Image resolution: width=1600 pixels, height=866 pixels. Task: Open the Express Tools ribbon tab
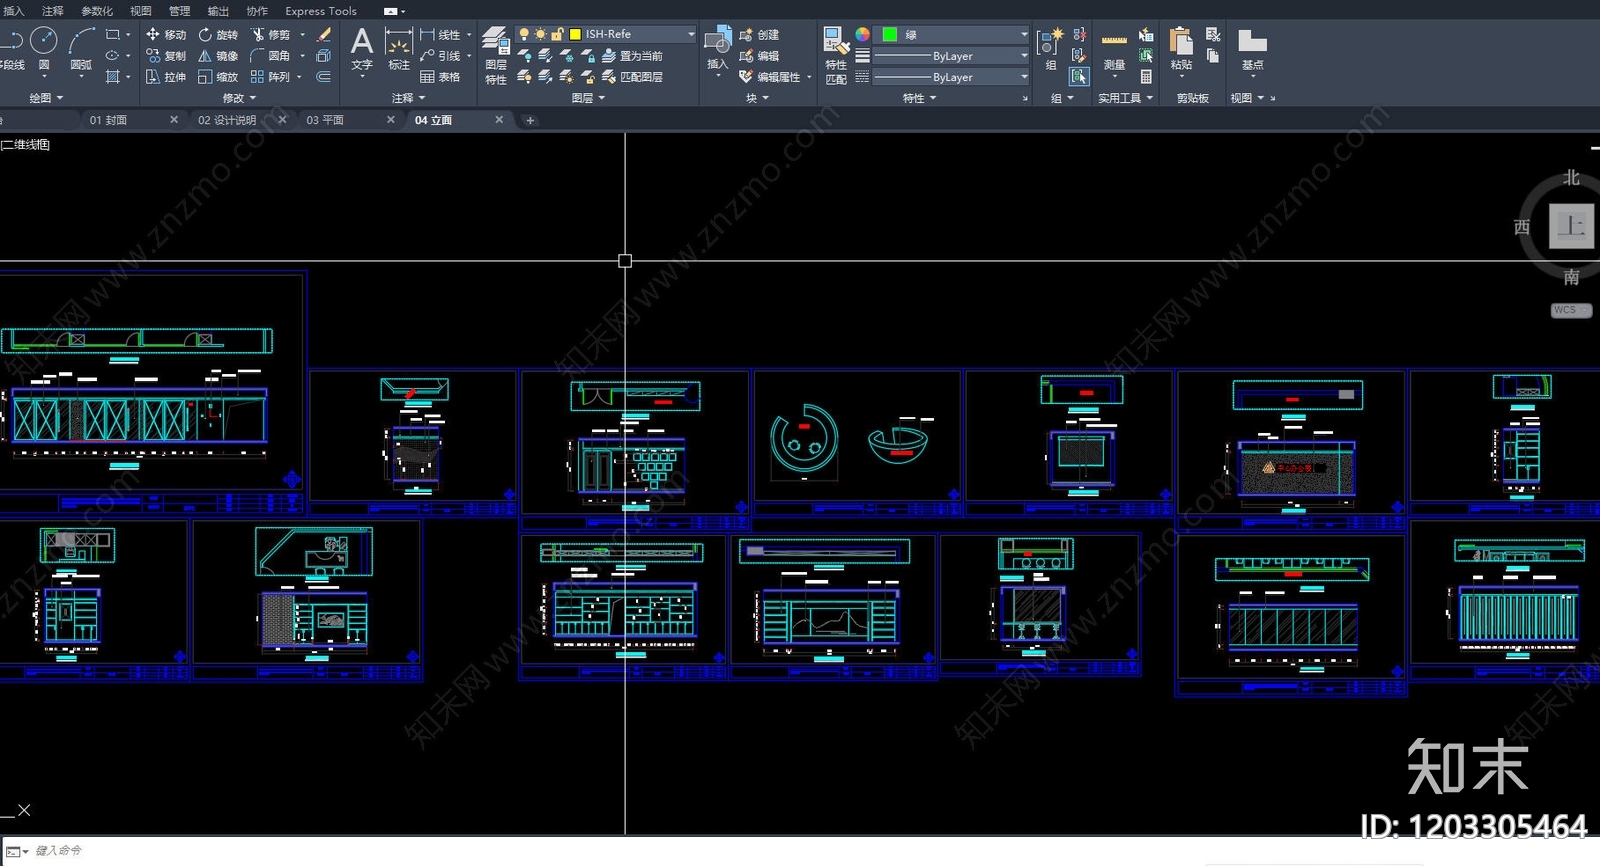click(321, 11)
